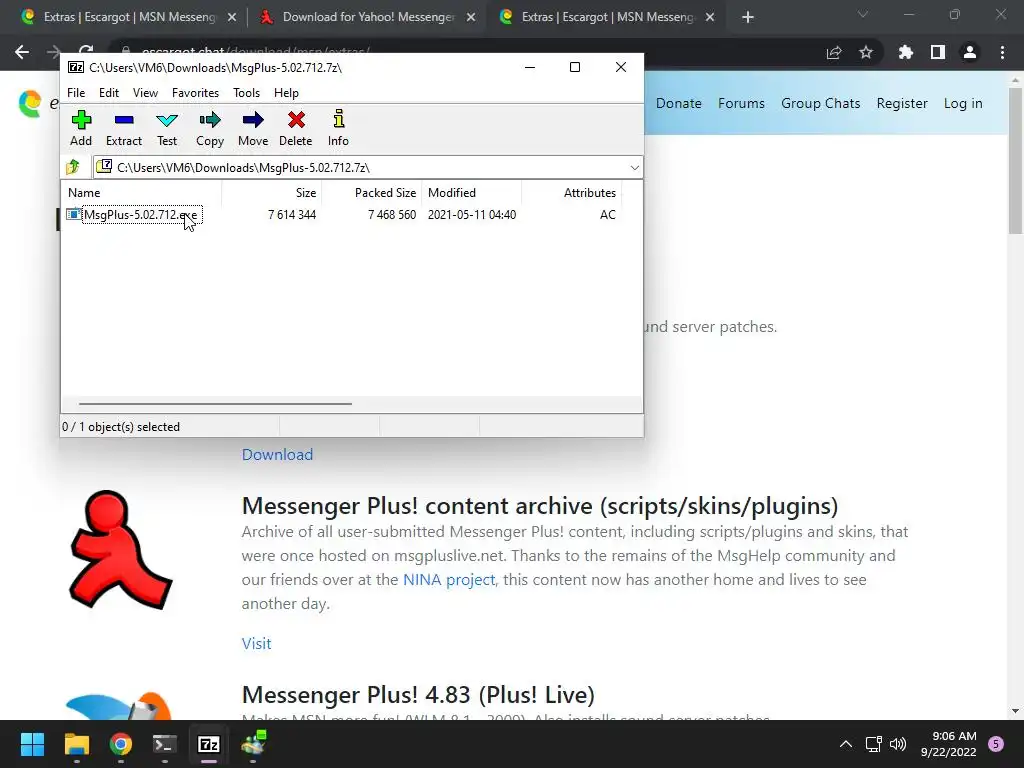Open the Forums link
The image size is (1024, 768).
tap(741, 103)
